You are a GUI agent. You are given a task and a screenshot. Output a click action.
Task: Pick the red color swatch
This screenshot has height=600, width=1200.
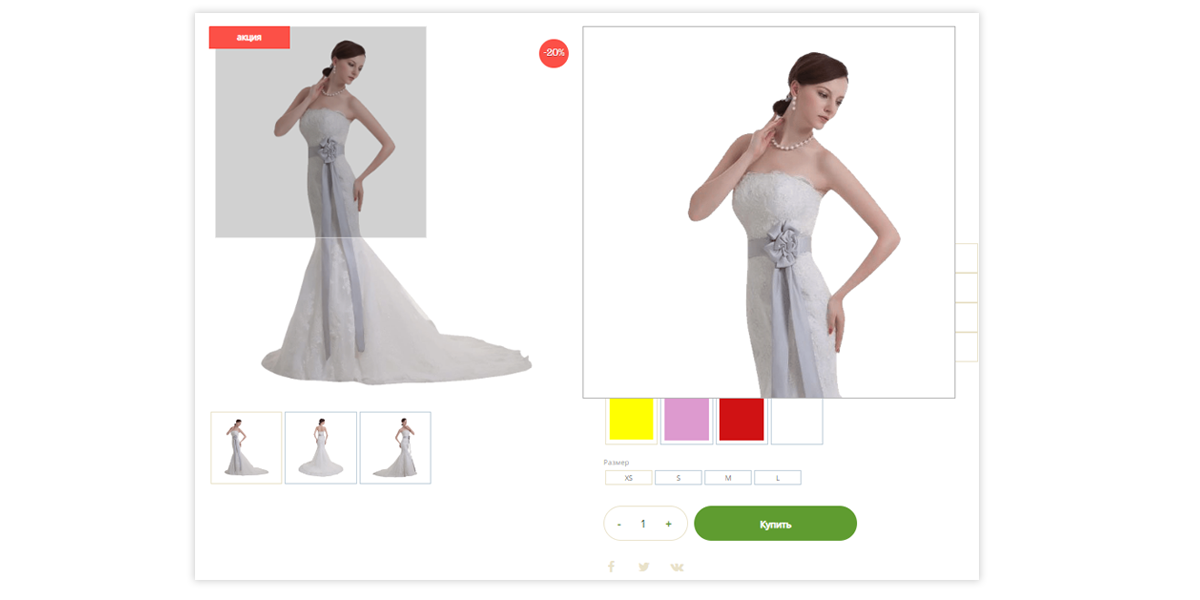[741, 420]
